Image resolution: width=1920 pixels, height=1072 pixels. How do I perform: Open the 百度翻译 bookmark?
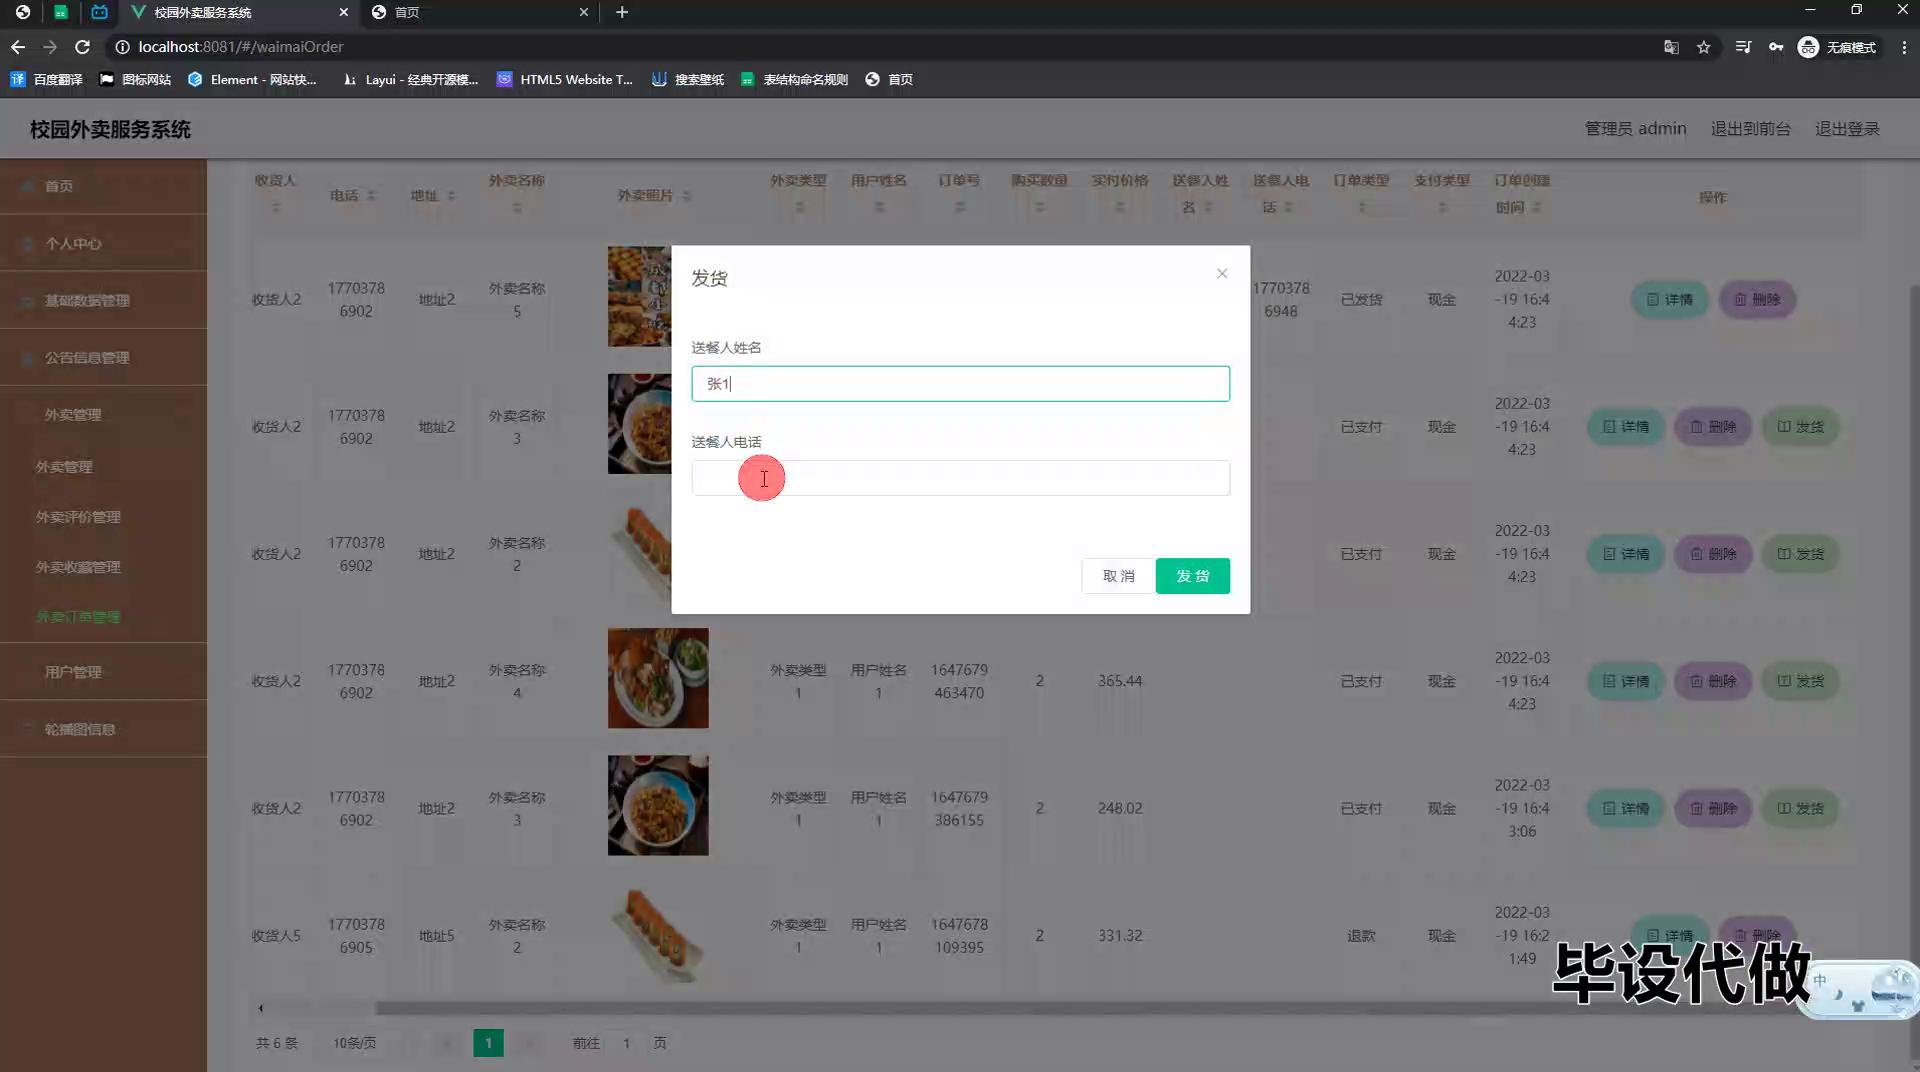[x=47, y=79]
